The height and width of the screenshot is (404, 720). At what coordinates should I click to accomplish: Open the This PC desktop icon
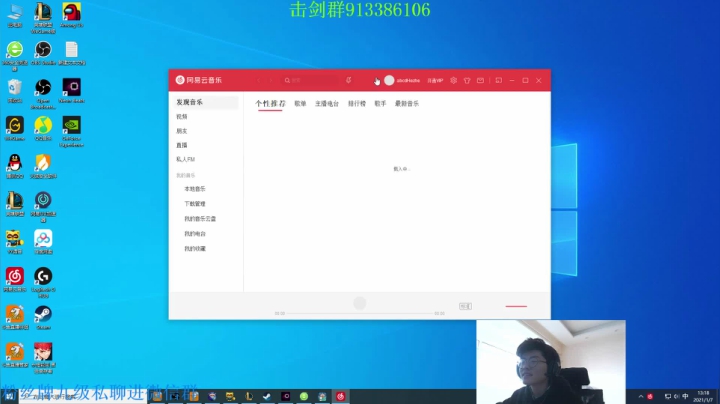click(15, 16)
